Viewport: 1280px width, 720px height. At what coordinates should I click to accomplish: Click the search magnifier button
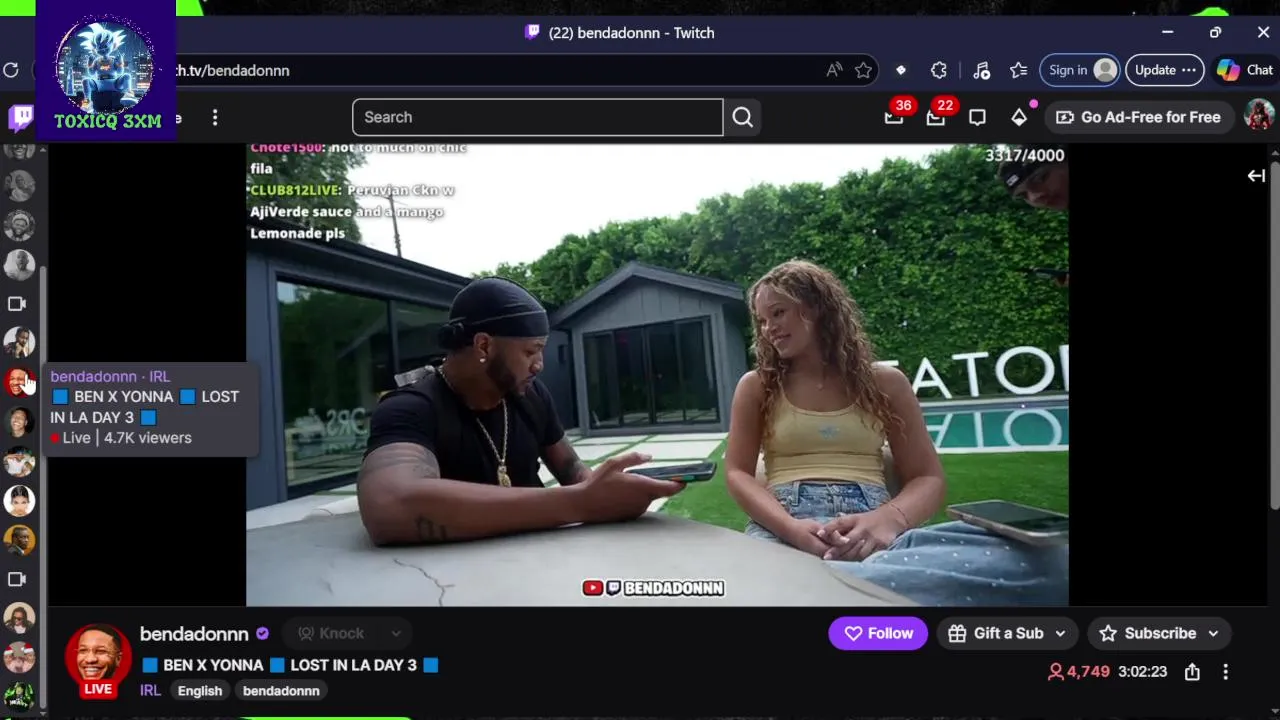[742, 117]
